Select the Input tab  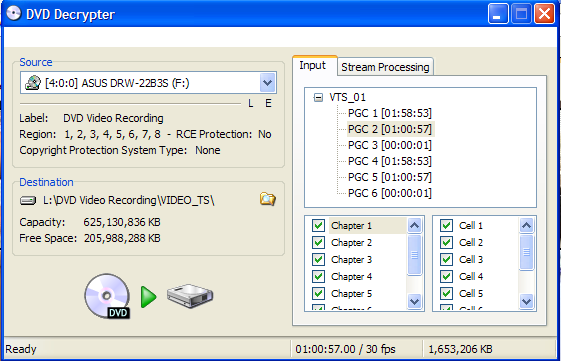(313, 65)
